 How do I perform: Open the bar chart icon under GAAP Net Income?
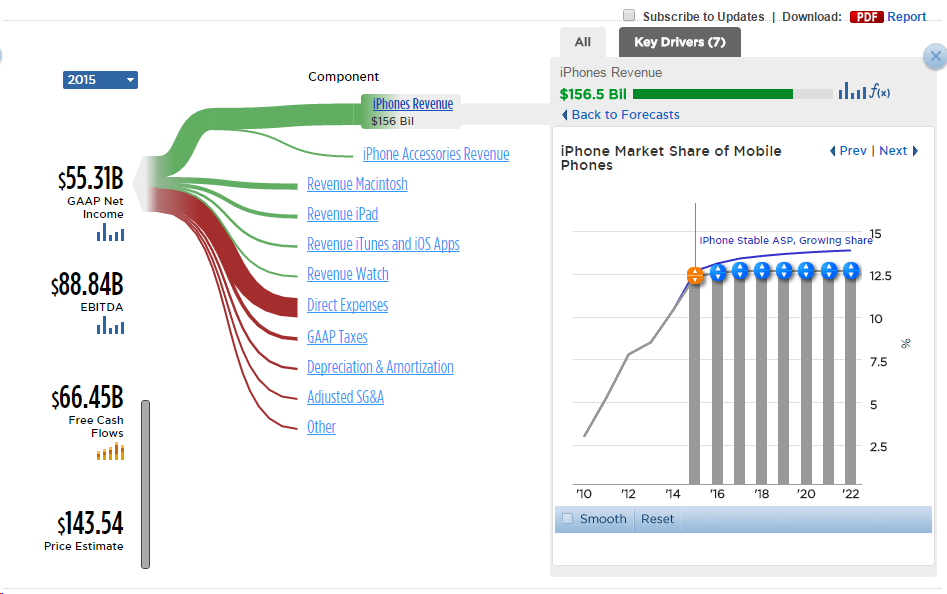[111, 232]
